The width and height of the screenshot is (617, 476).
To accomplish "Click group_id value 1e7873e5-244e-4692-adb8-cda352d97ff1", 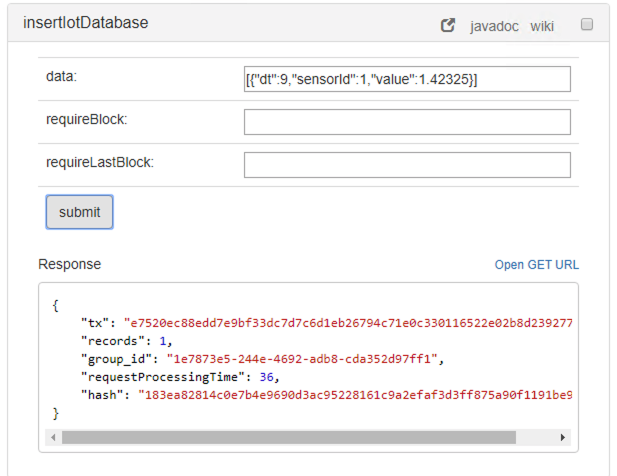I will (302, 359).
